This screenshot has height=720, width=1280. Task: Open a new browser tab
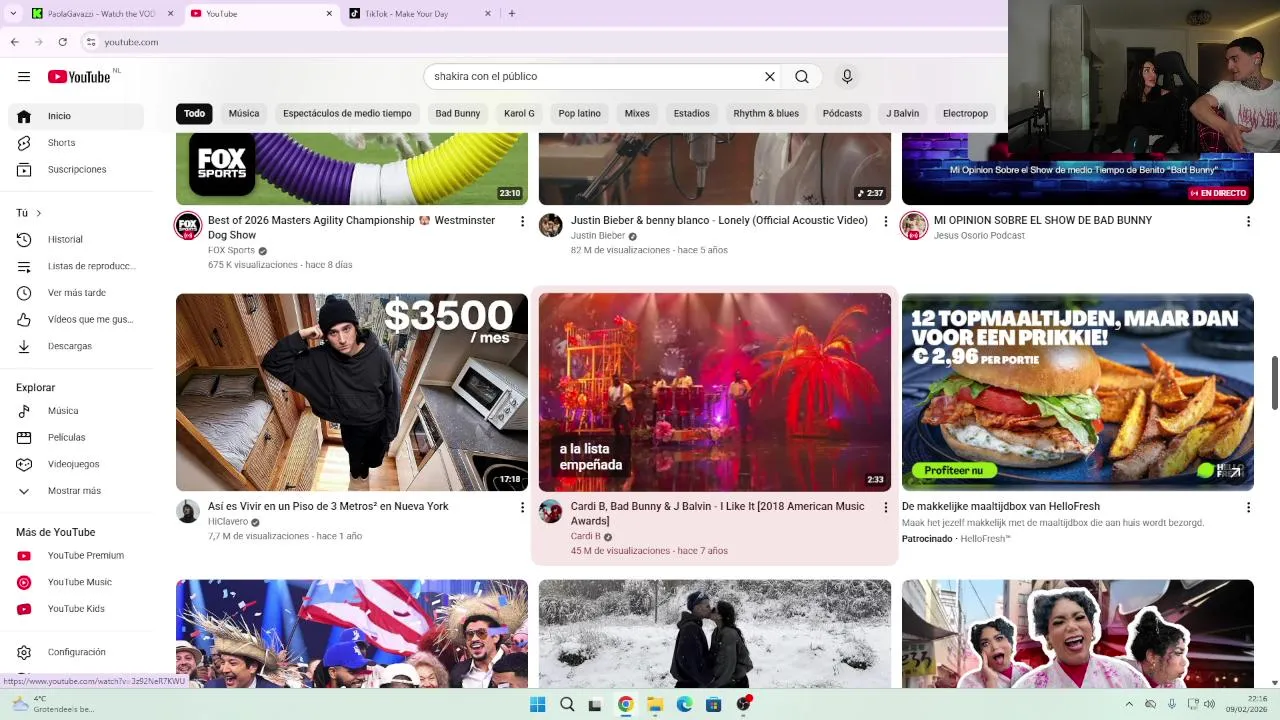(x=512, y=14)
